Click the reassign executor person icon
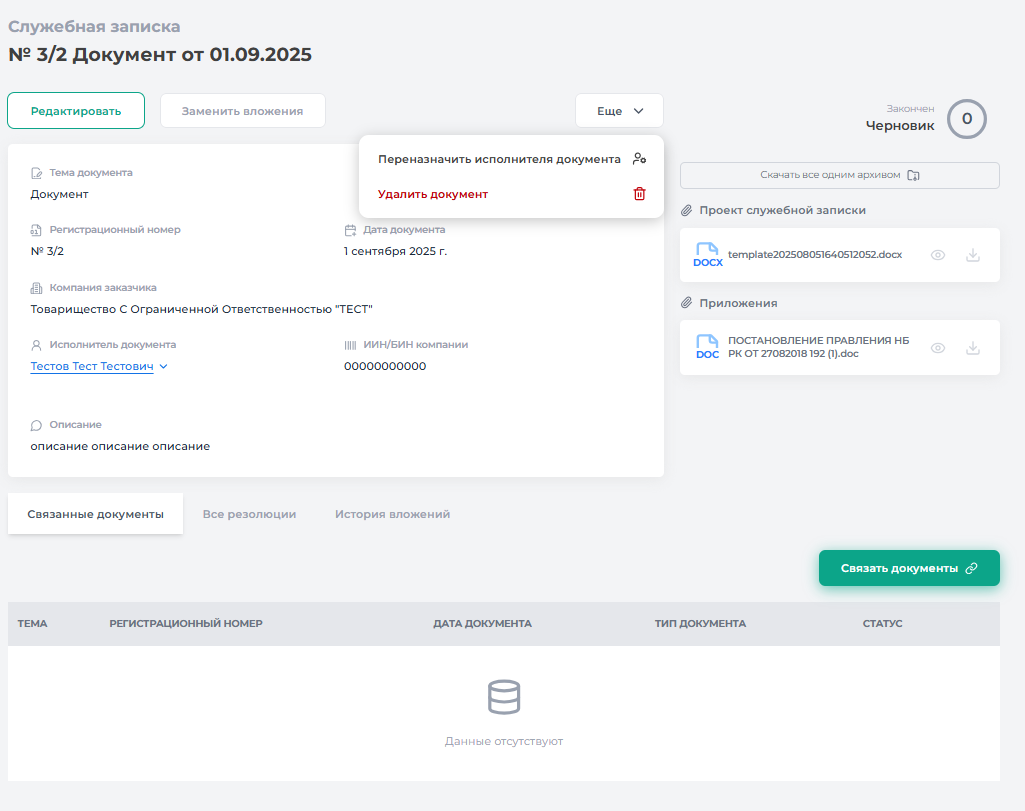 640,159
